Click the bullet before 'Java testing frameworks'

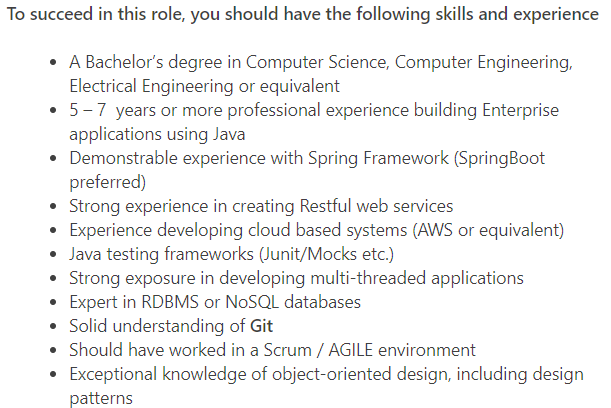(x=53, y=254)
